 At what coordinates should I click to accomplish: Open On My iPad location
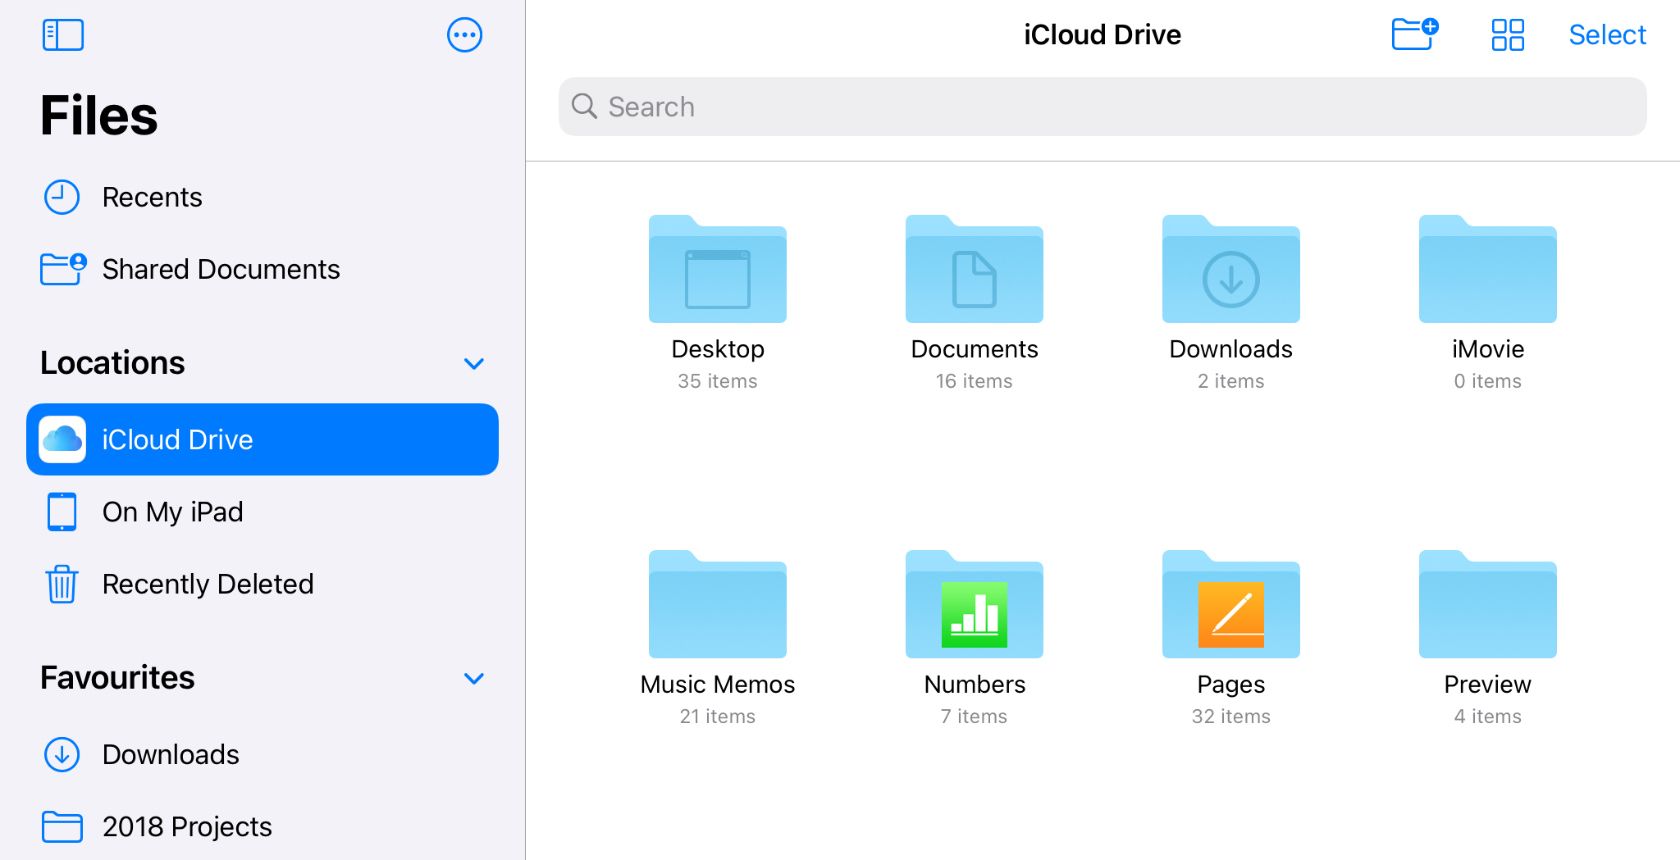pos(262,512)
